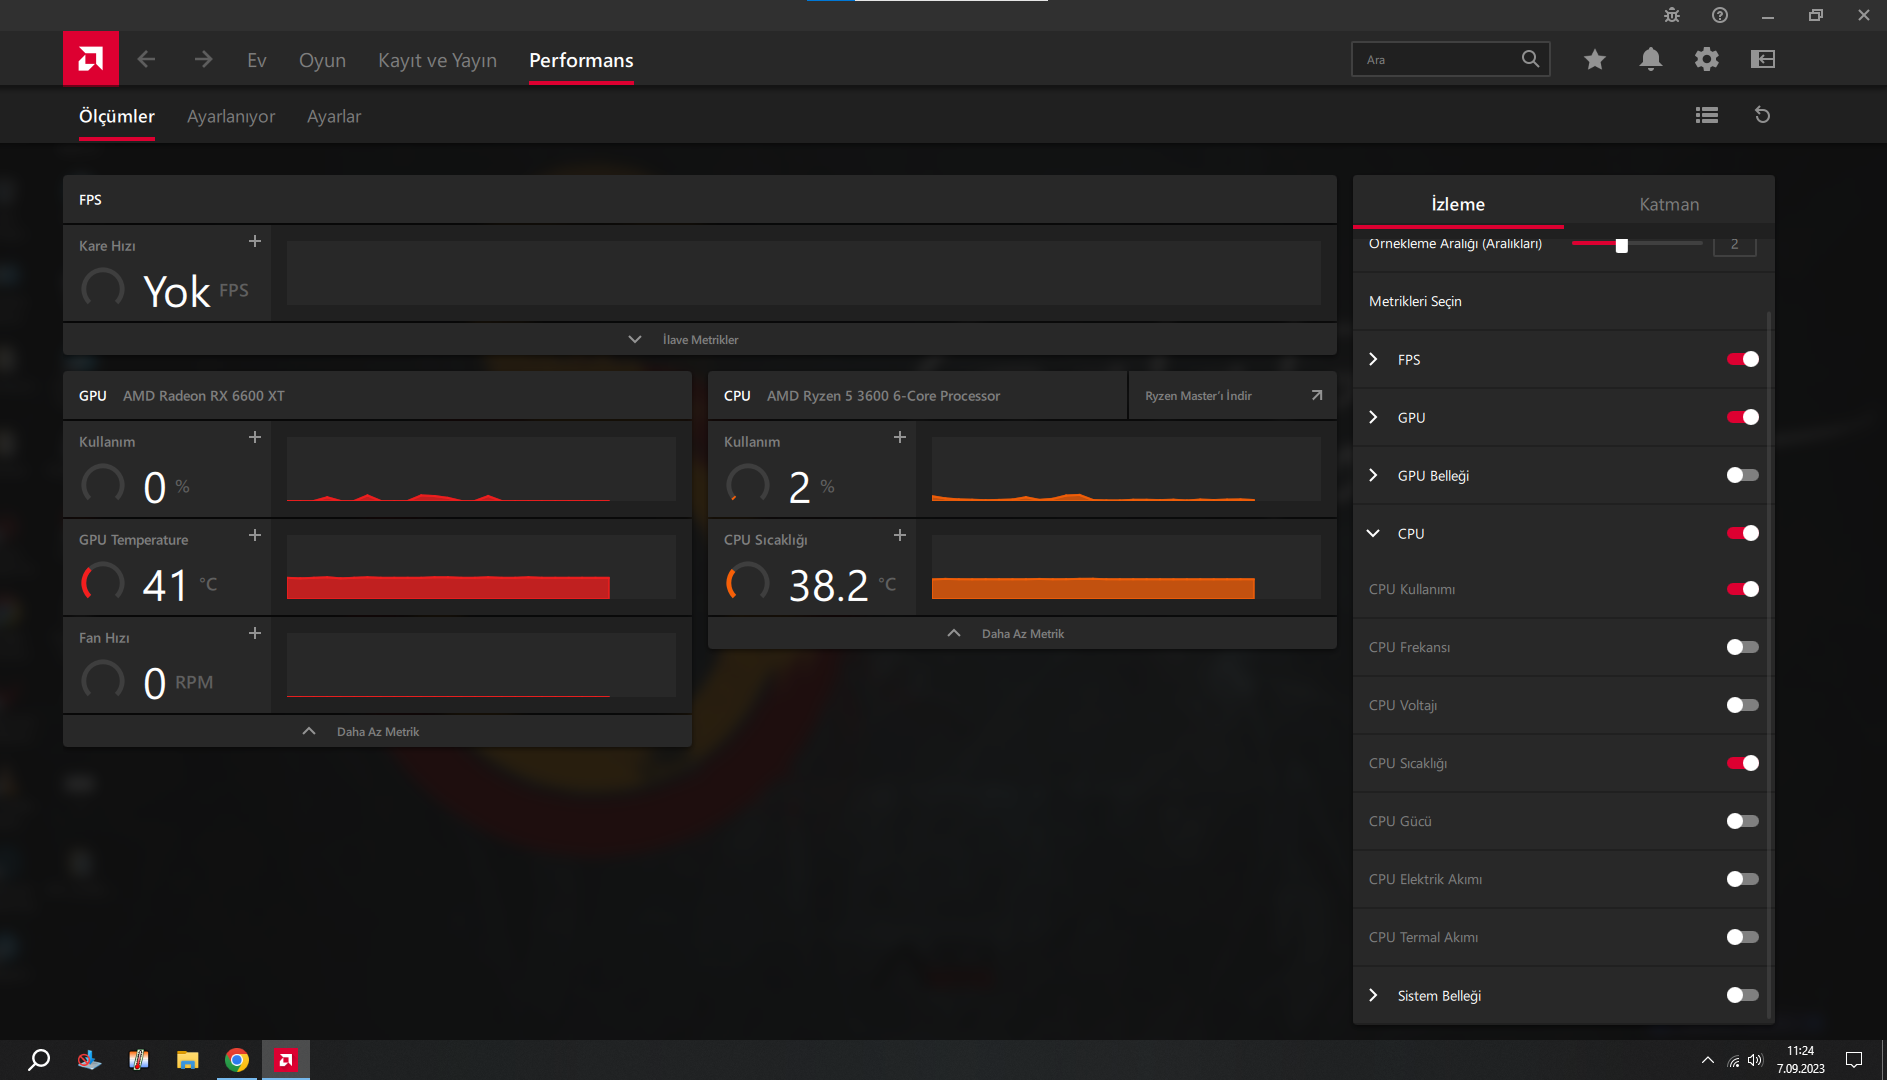The image size is (1887, 1080).
Task: Select the İzleme panel tab
Action: pyautogui.click(x=1458, y=204)
